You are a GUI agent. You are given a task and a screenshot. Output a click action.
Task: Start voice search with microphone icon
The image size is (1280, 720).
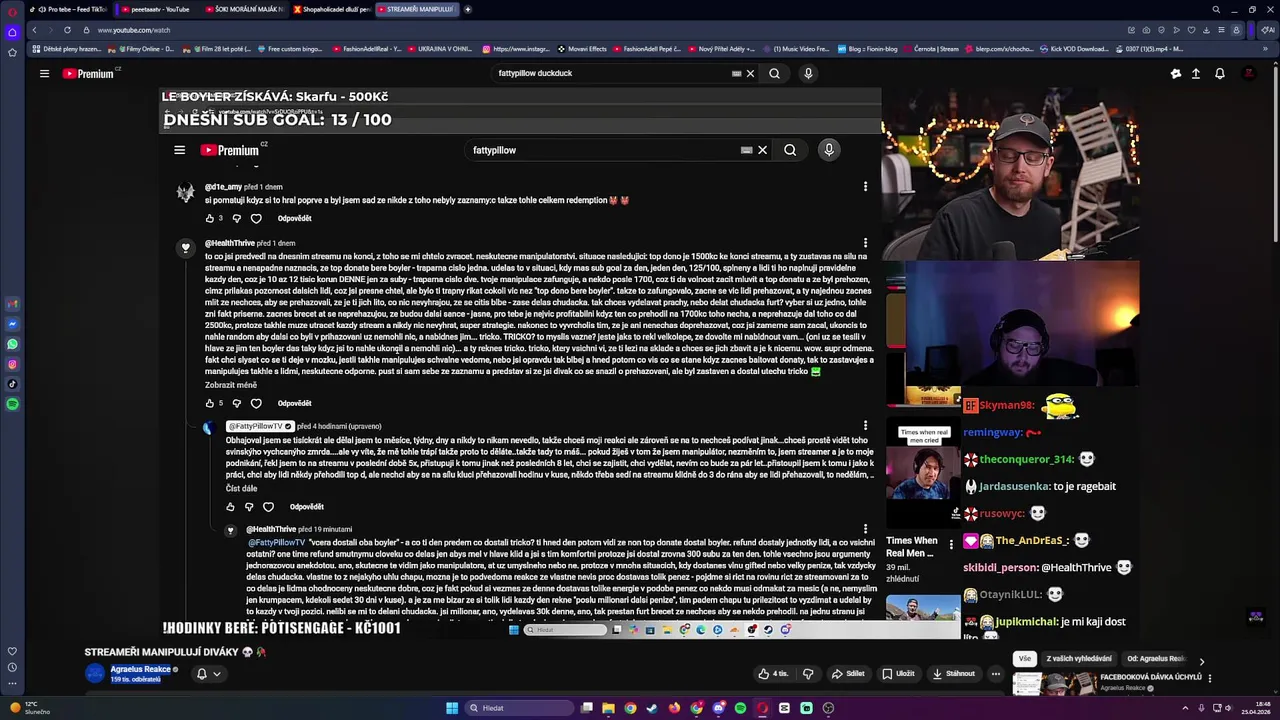808,73
